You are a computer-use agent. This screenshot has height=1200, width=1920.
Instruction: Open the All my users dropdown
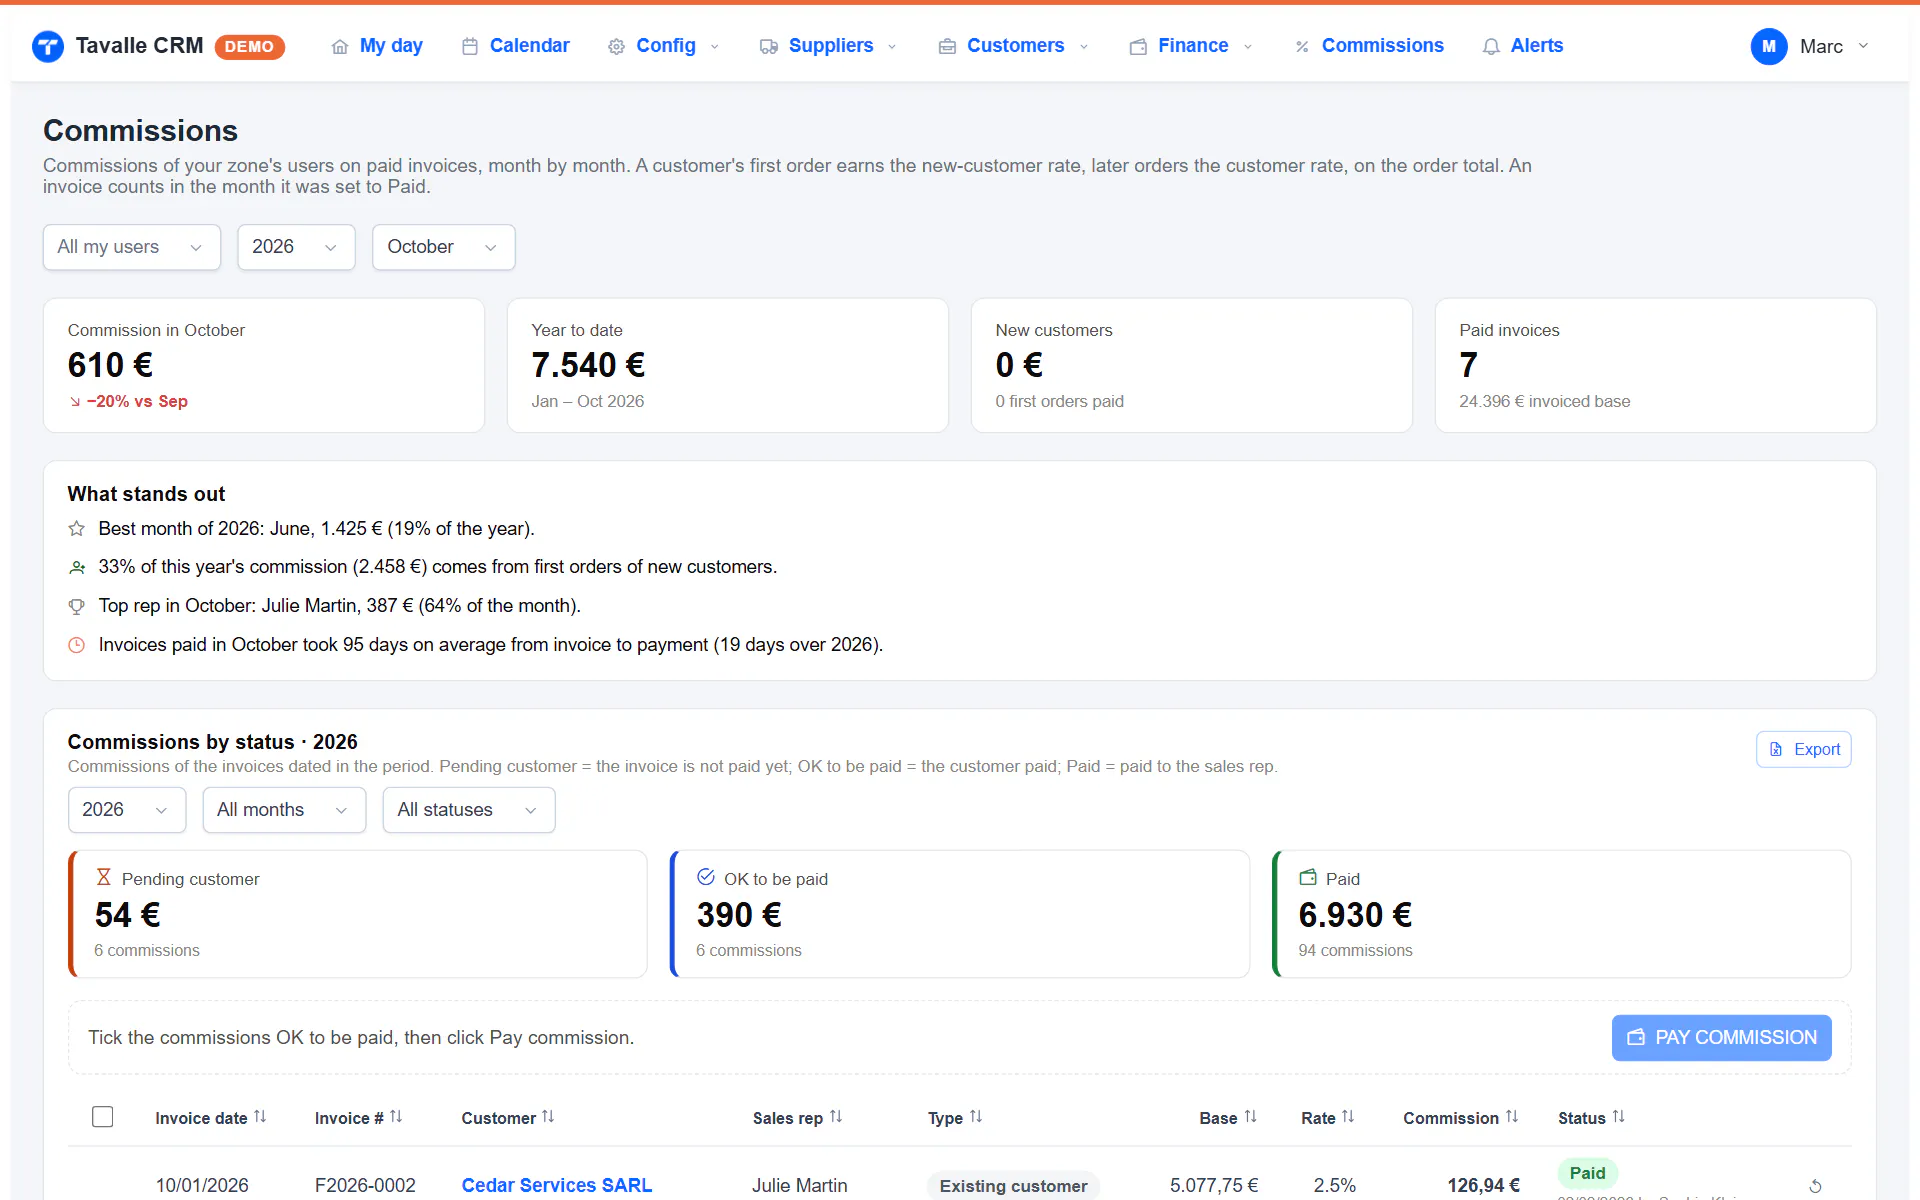tap(131, 247)
